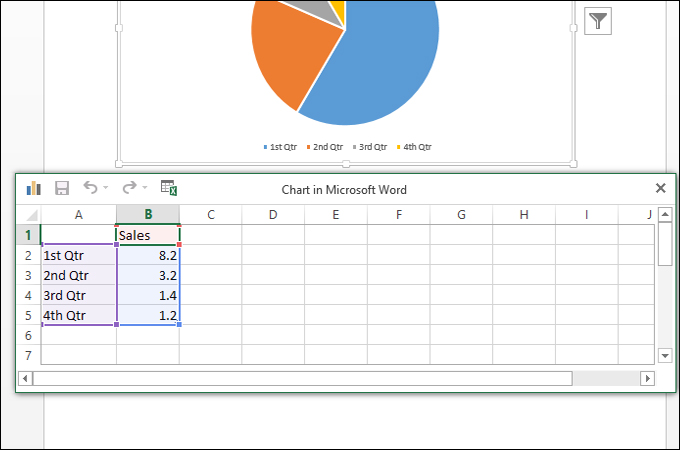
Task: Select the cell with value 1.4
Action: click(x=148, y=295)
